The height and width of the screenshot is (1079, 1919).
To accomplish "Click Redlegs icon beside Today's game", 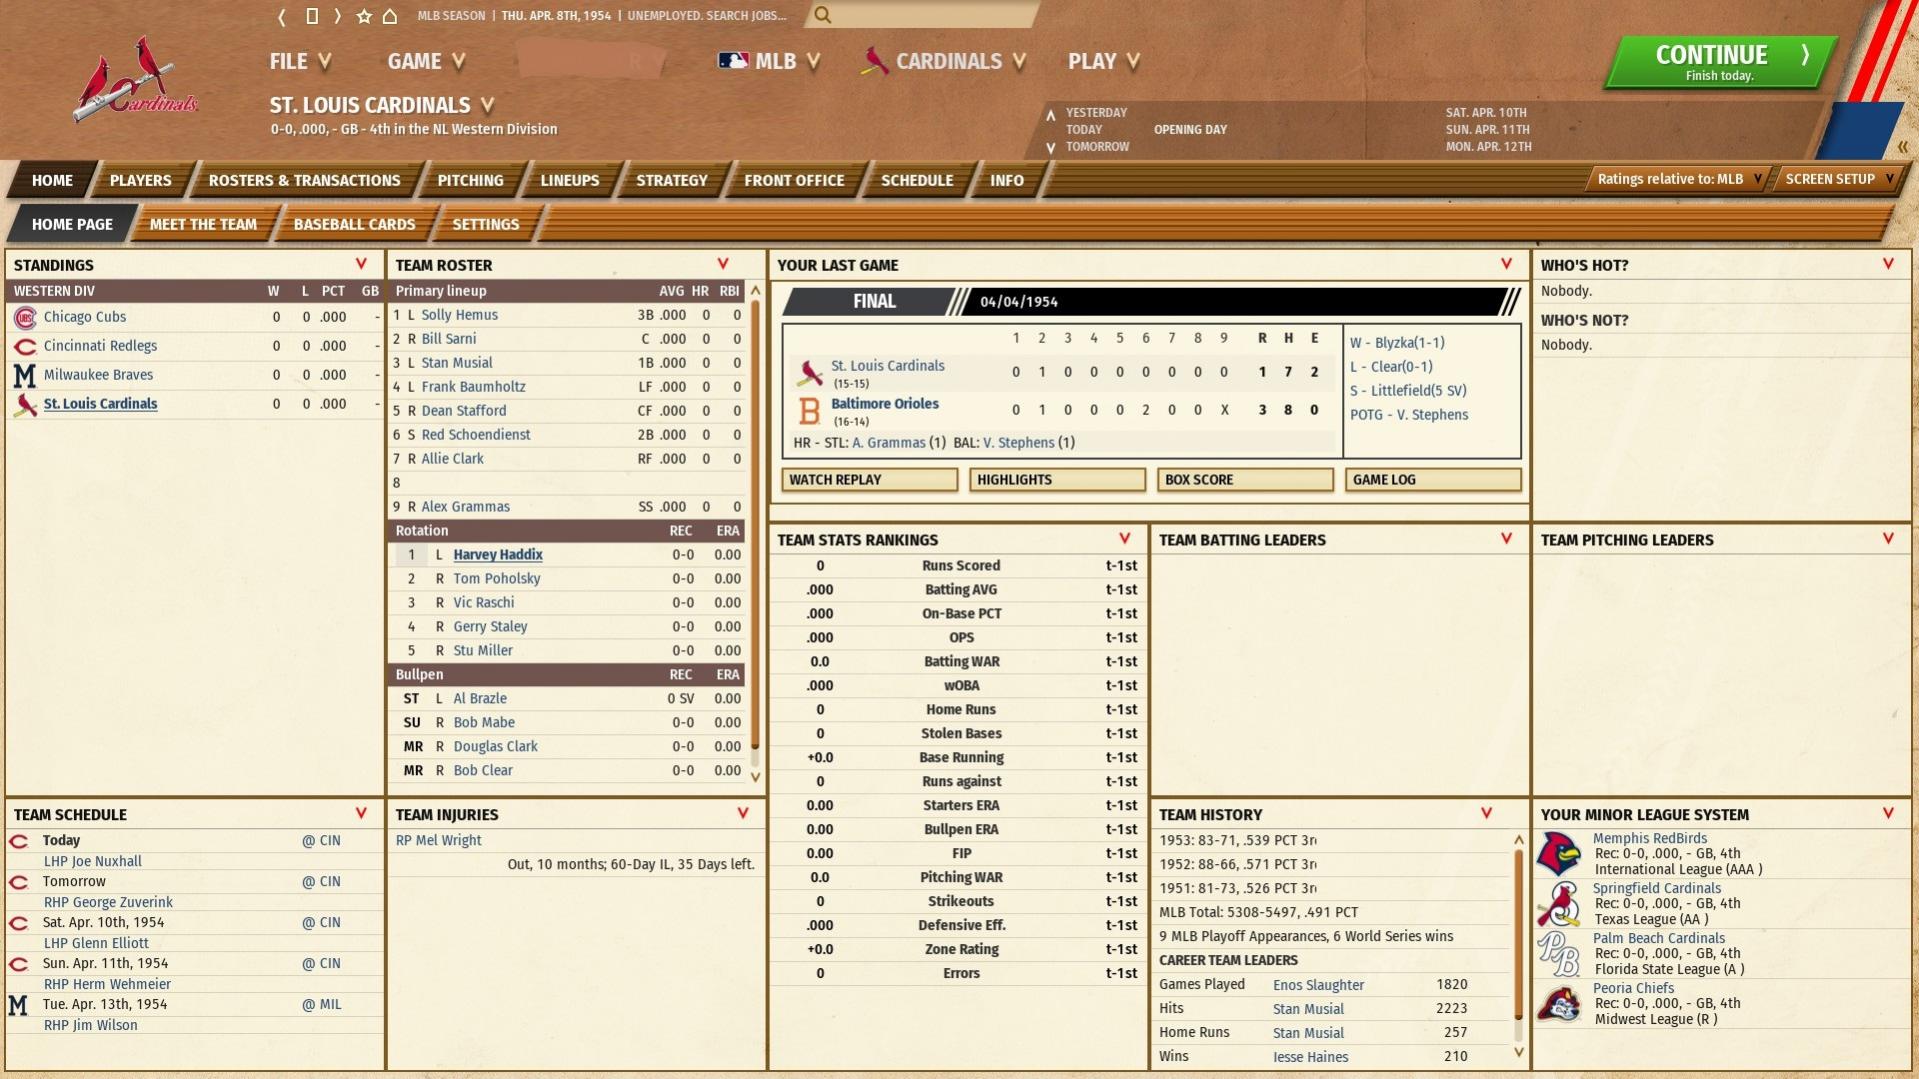I will 19,841.
